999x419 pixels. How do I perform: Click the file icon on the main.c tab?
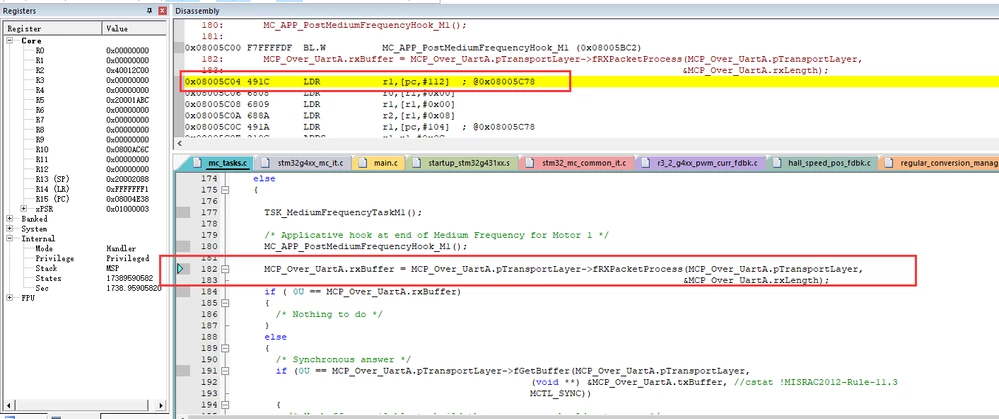point(363,162)
